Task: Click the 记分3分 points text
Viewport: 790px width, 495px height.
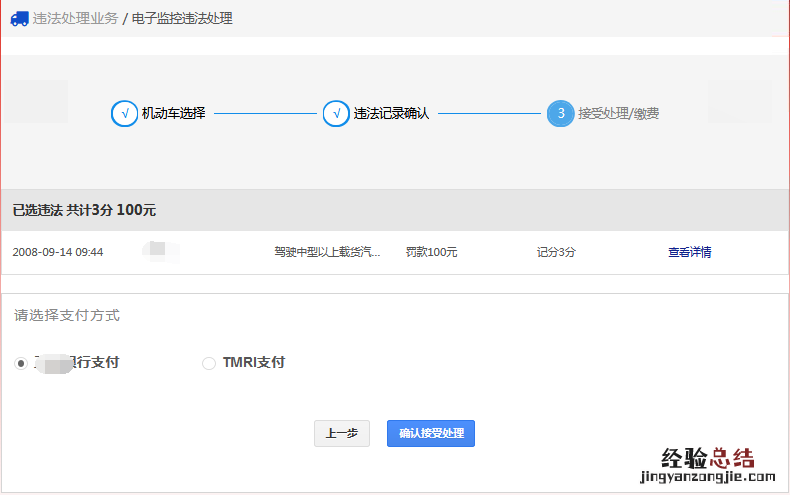Action: pyautogui.click(x=556, y=252)
